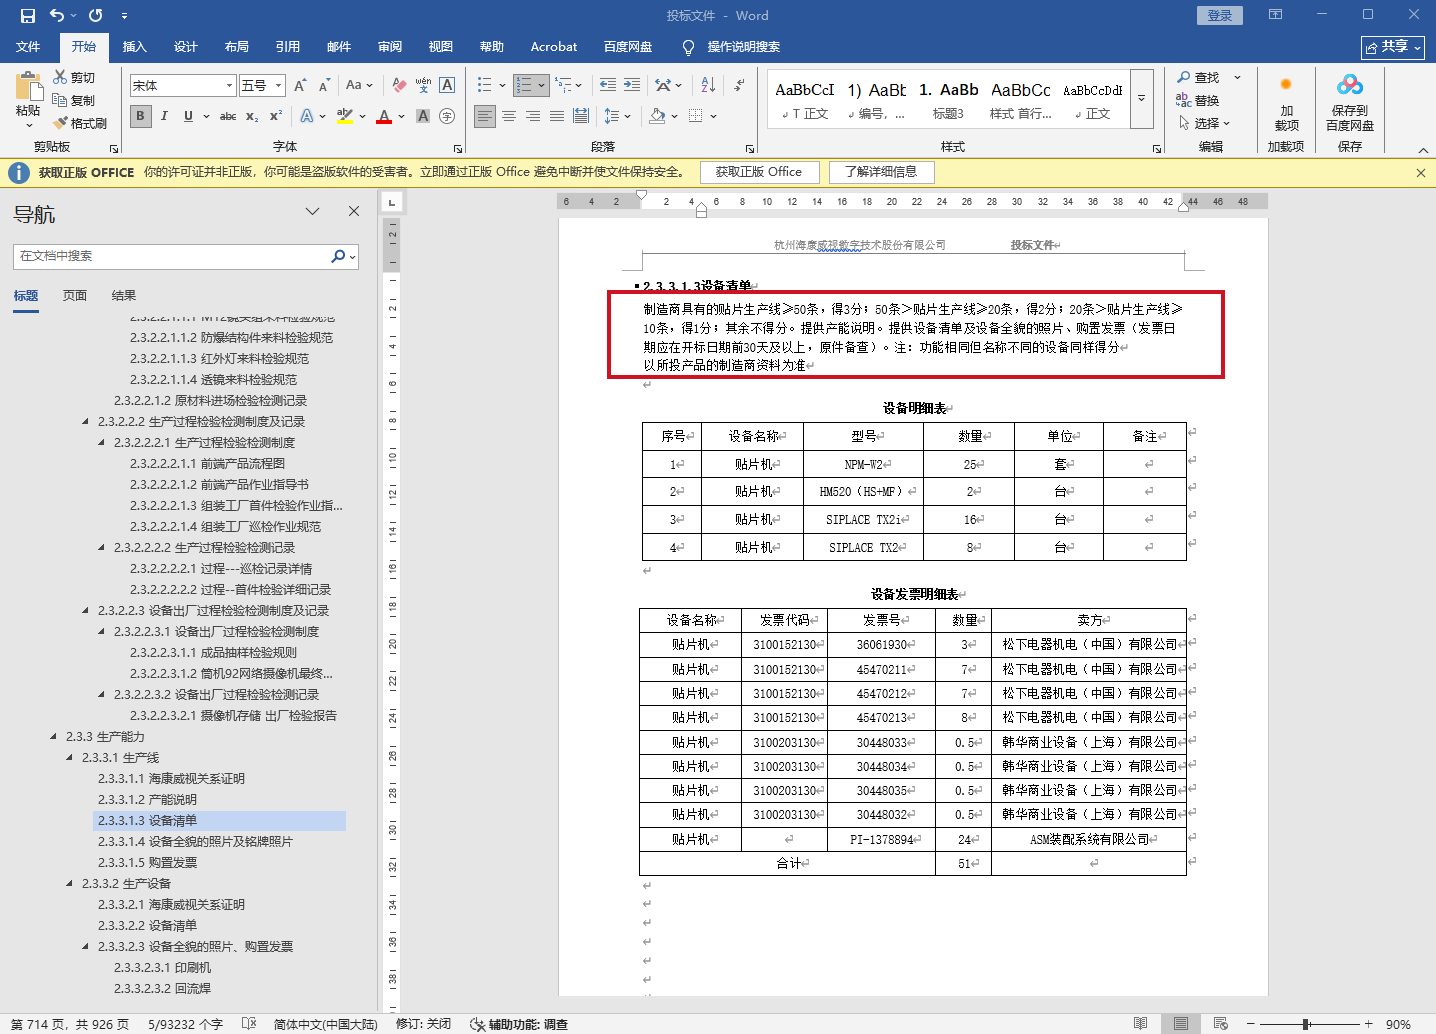Go to heading 2.3.3.1.4 设备全貌的照片及铭牌照片
This screenshot has height=1034, width=1436.
(x=195, y=842)
